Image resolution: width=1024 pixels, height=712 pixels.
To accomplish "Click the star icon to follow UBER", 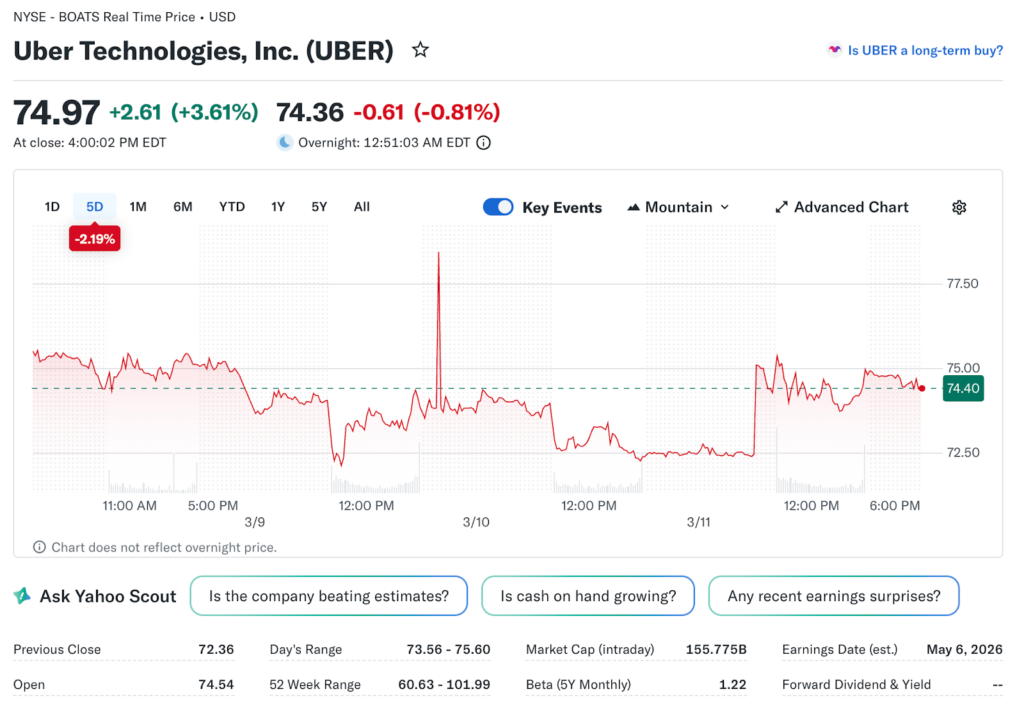I will (421, 50).
